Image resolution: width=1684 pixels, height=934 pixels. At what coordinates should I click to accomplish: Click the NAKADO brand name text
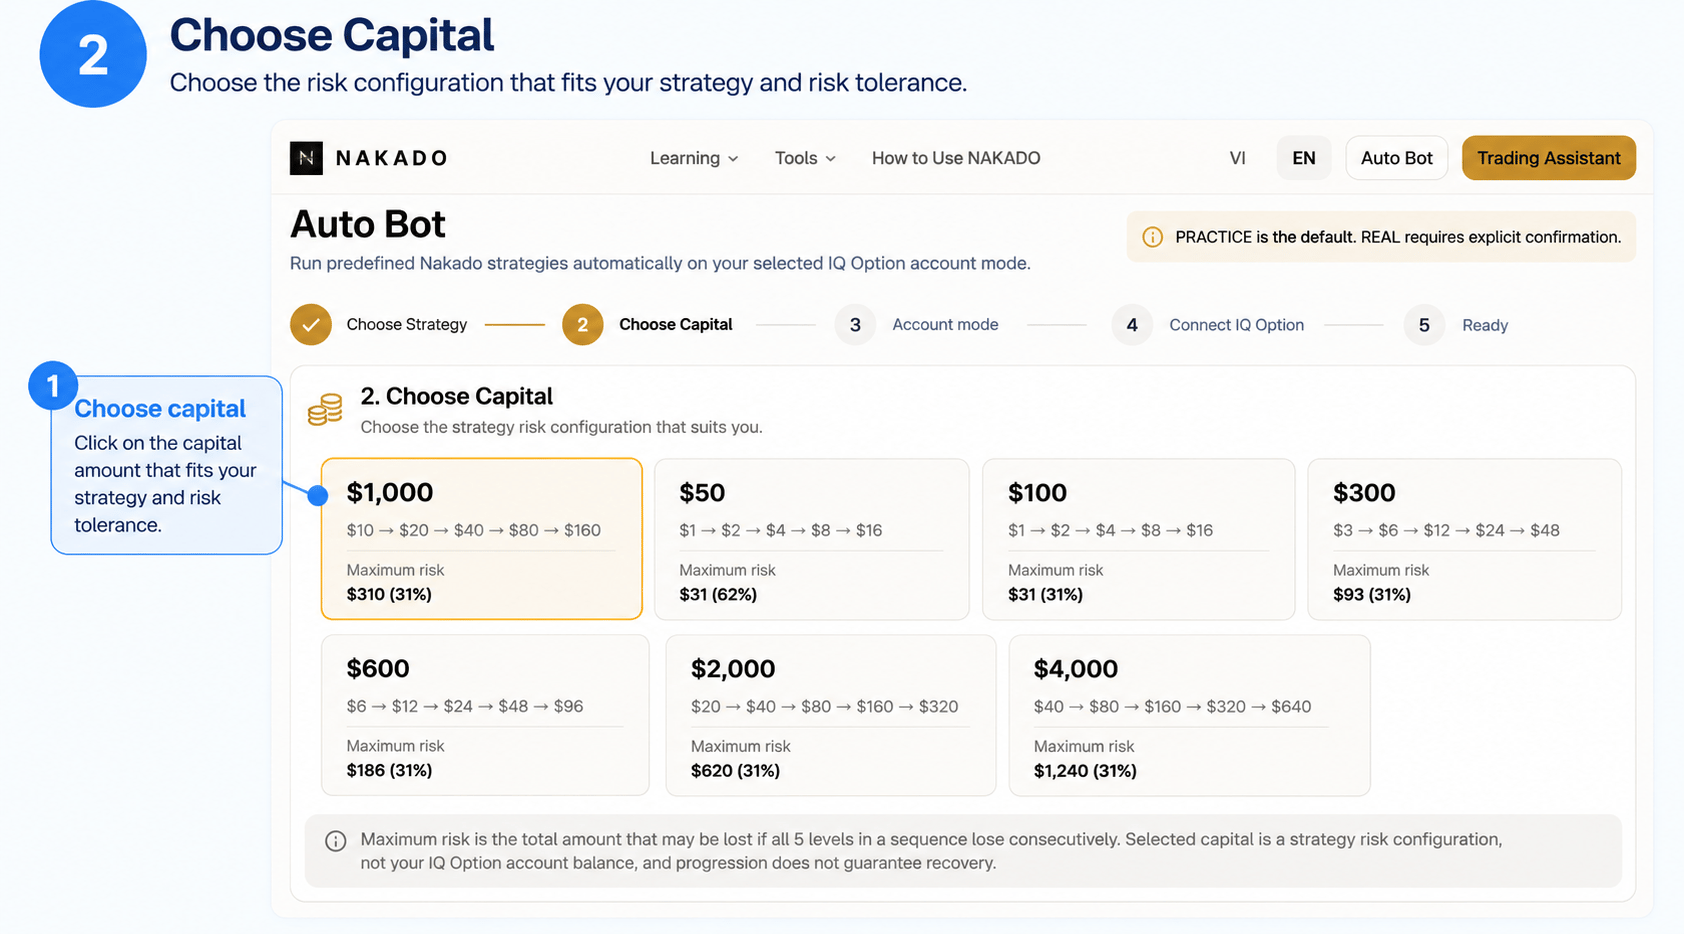coord(391,158)
